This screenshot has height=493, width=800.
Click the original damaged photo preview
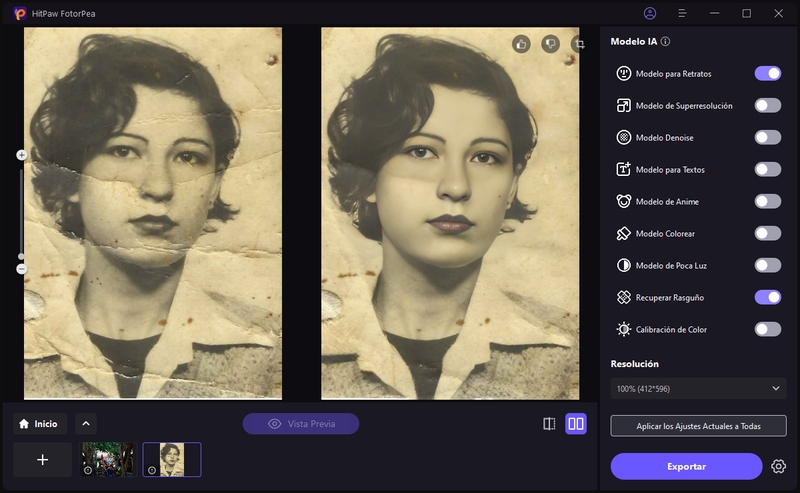153,213
